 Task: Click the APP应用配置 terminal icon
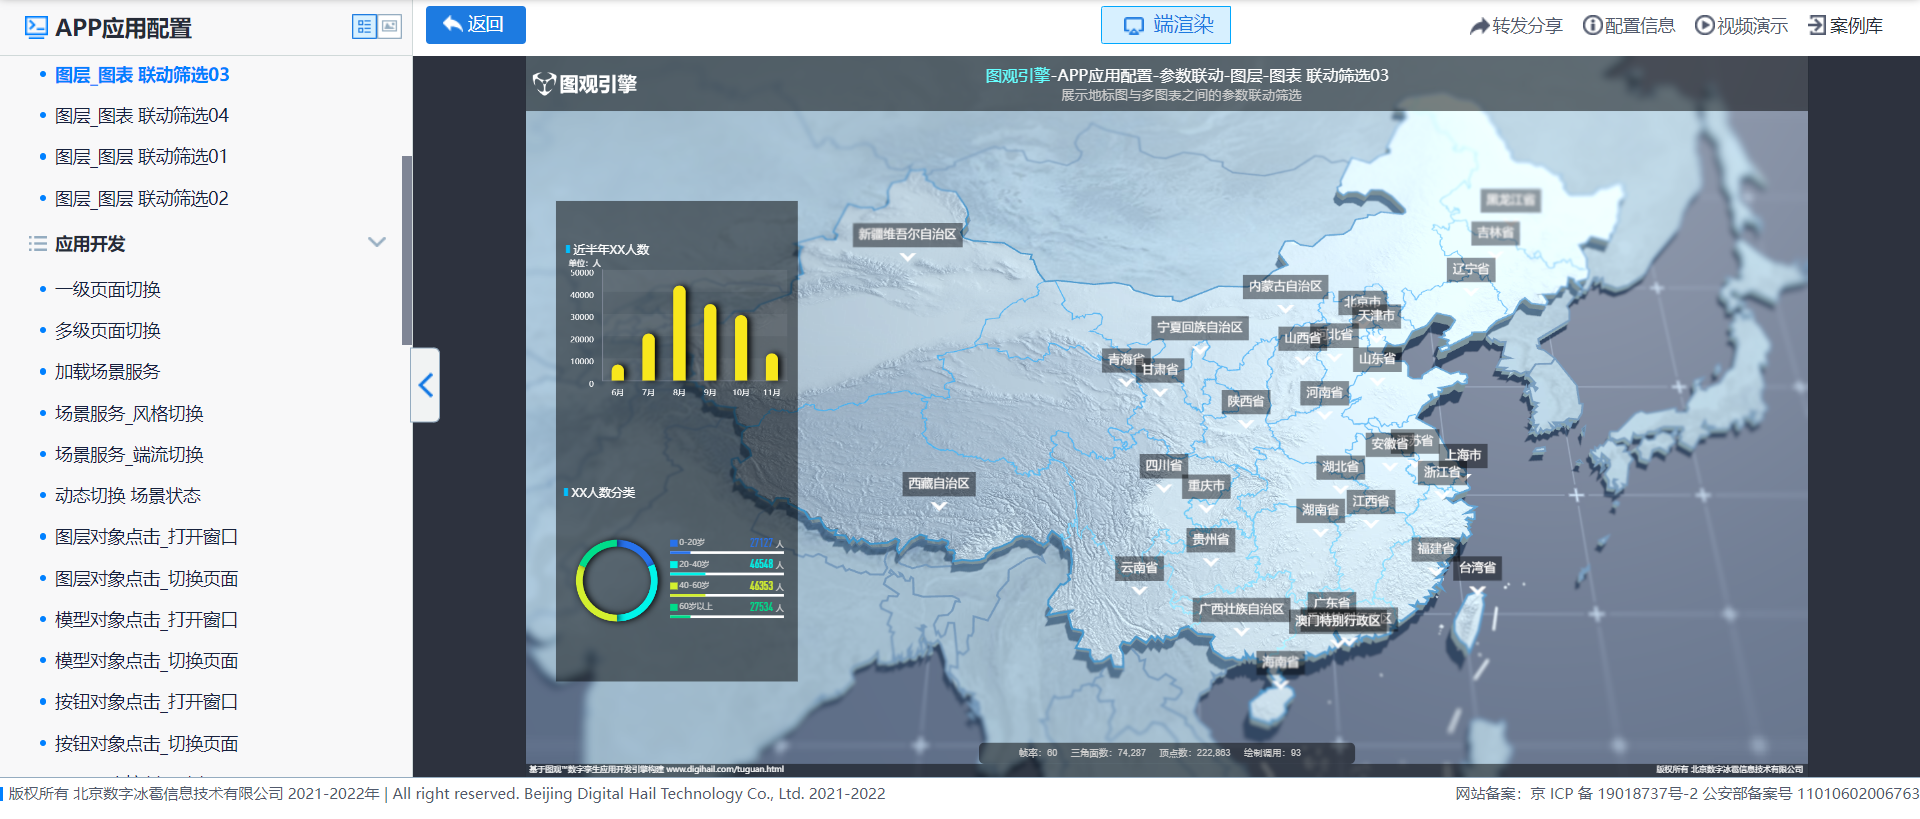click(x=36, y=28)
